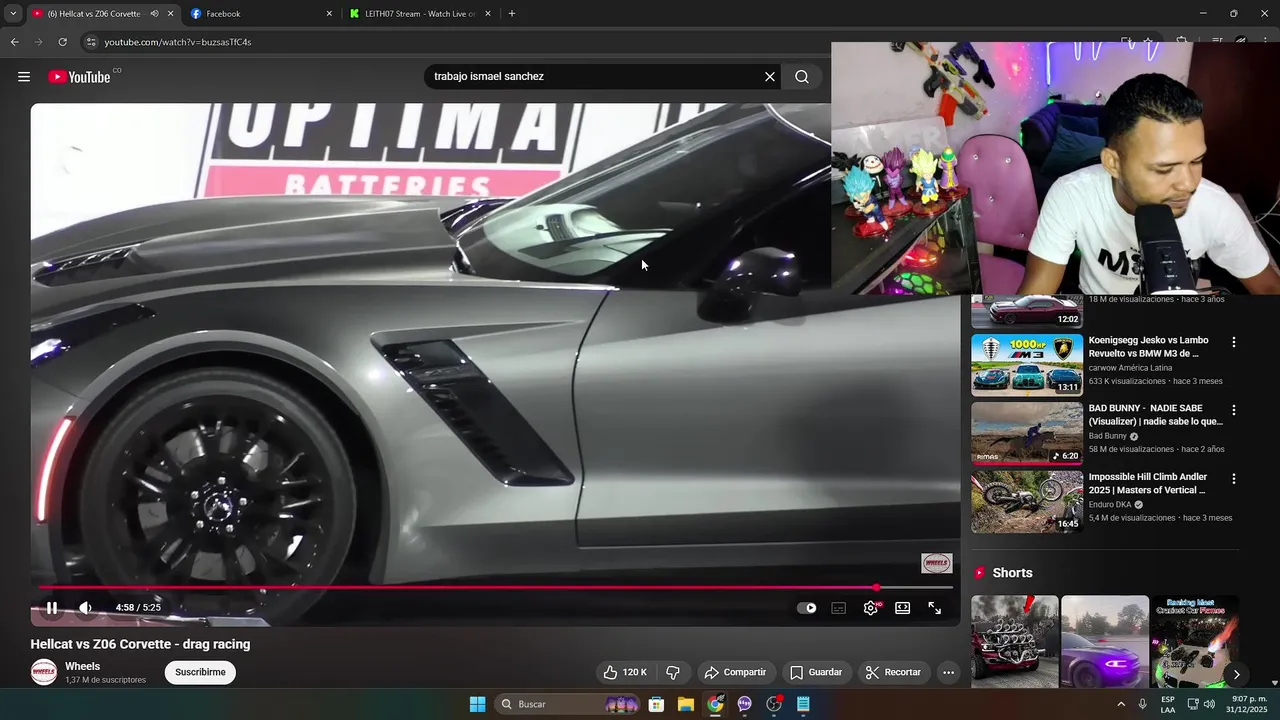Mute the video with the speaker icon
This screenshot has width=1280, height=720.
[x=86, y=608]
